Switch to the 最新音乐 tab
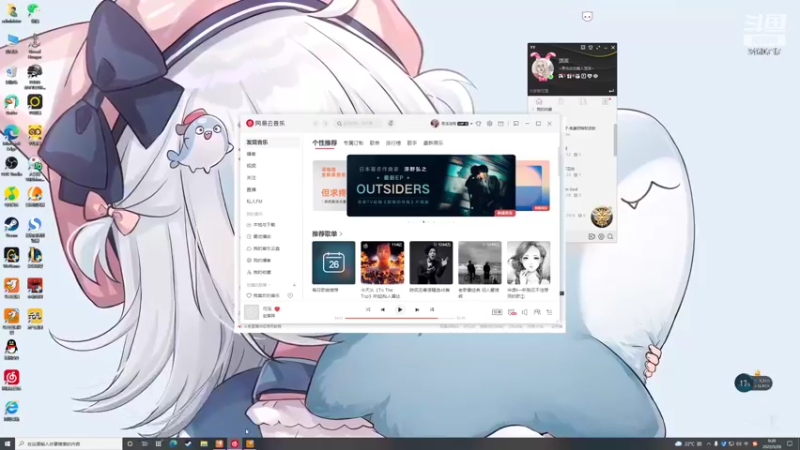800x450 pixels. coord(433,143)
